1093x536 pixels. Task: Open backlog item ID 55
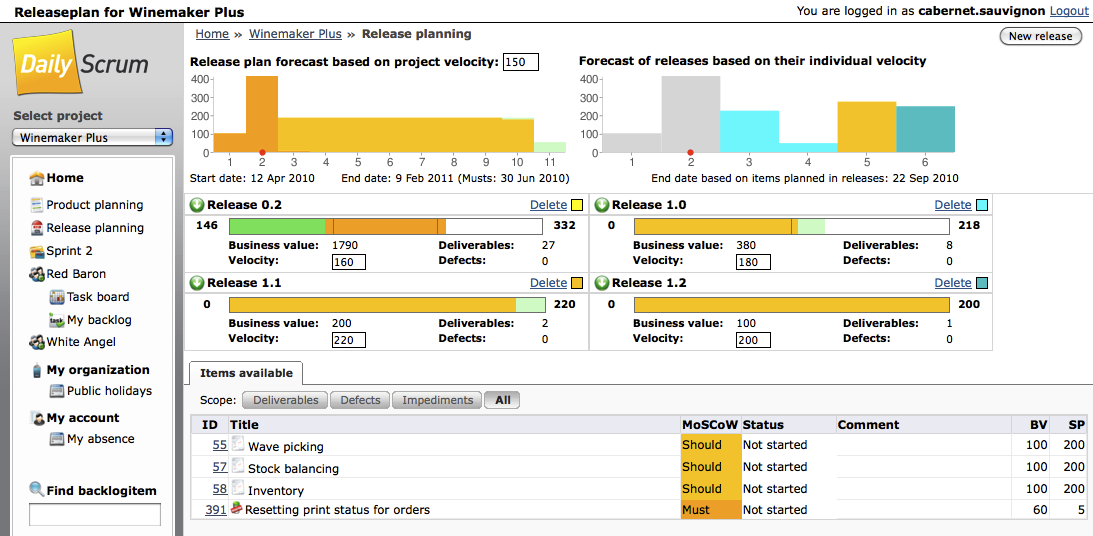(x=220, y=445)
